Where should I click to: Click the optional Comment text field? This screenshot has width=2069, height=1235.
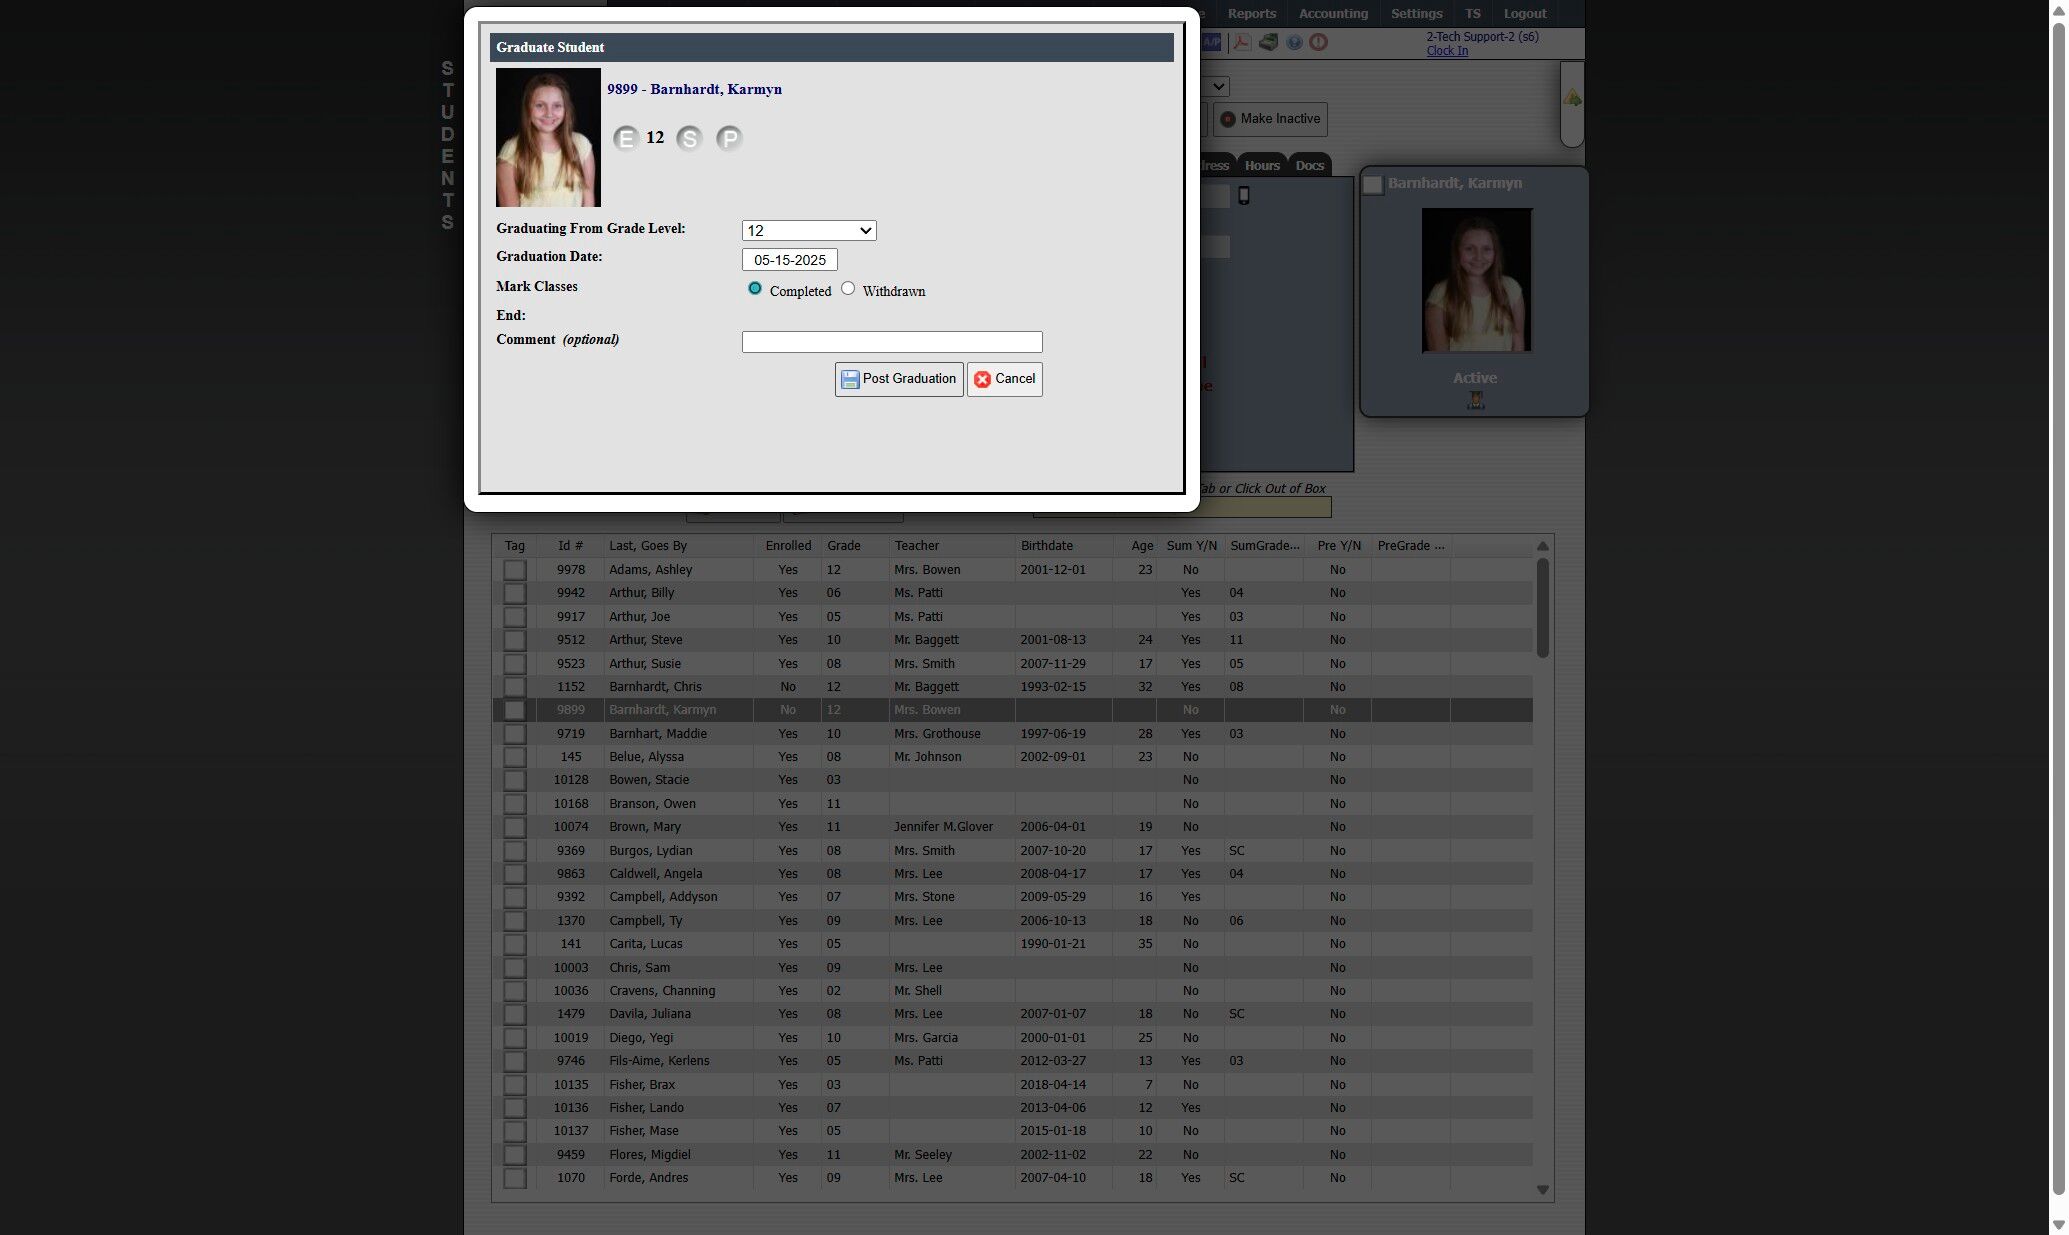click(892, 342)
